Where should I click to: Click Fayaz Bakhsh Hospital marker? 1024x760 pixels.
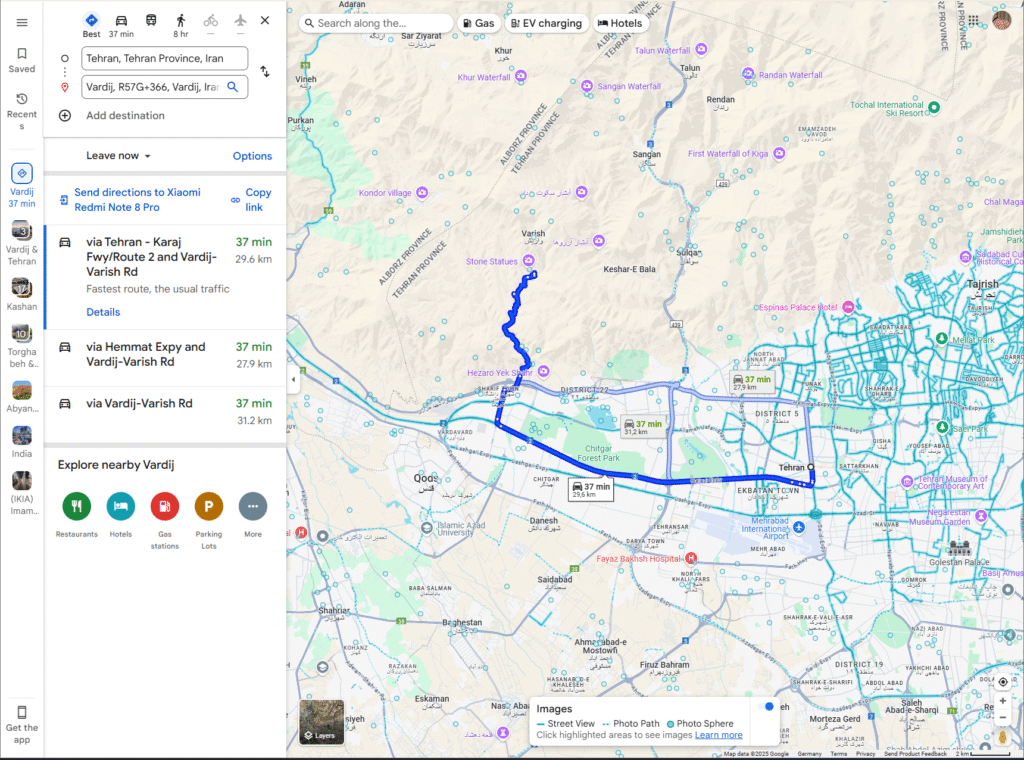point(691,558)
